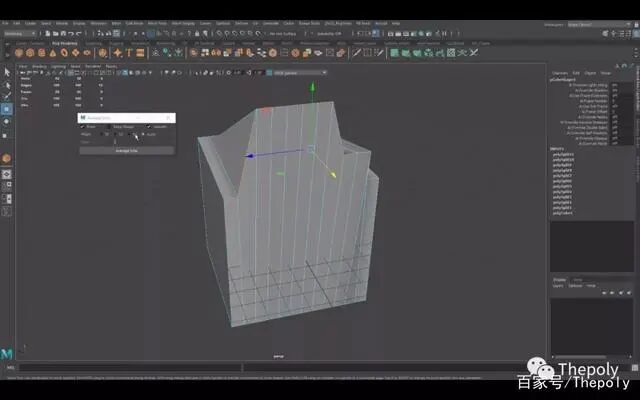This screenshot has height=400, width=640.
Task: Choose the Polygon Cone shelf icon
Action: tap(53, 53)
